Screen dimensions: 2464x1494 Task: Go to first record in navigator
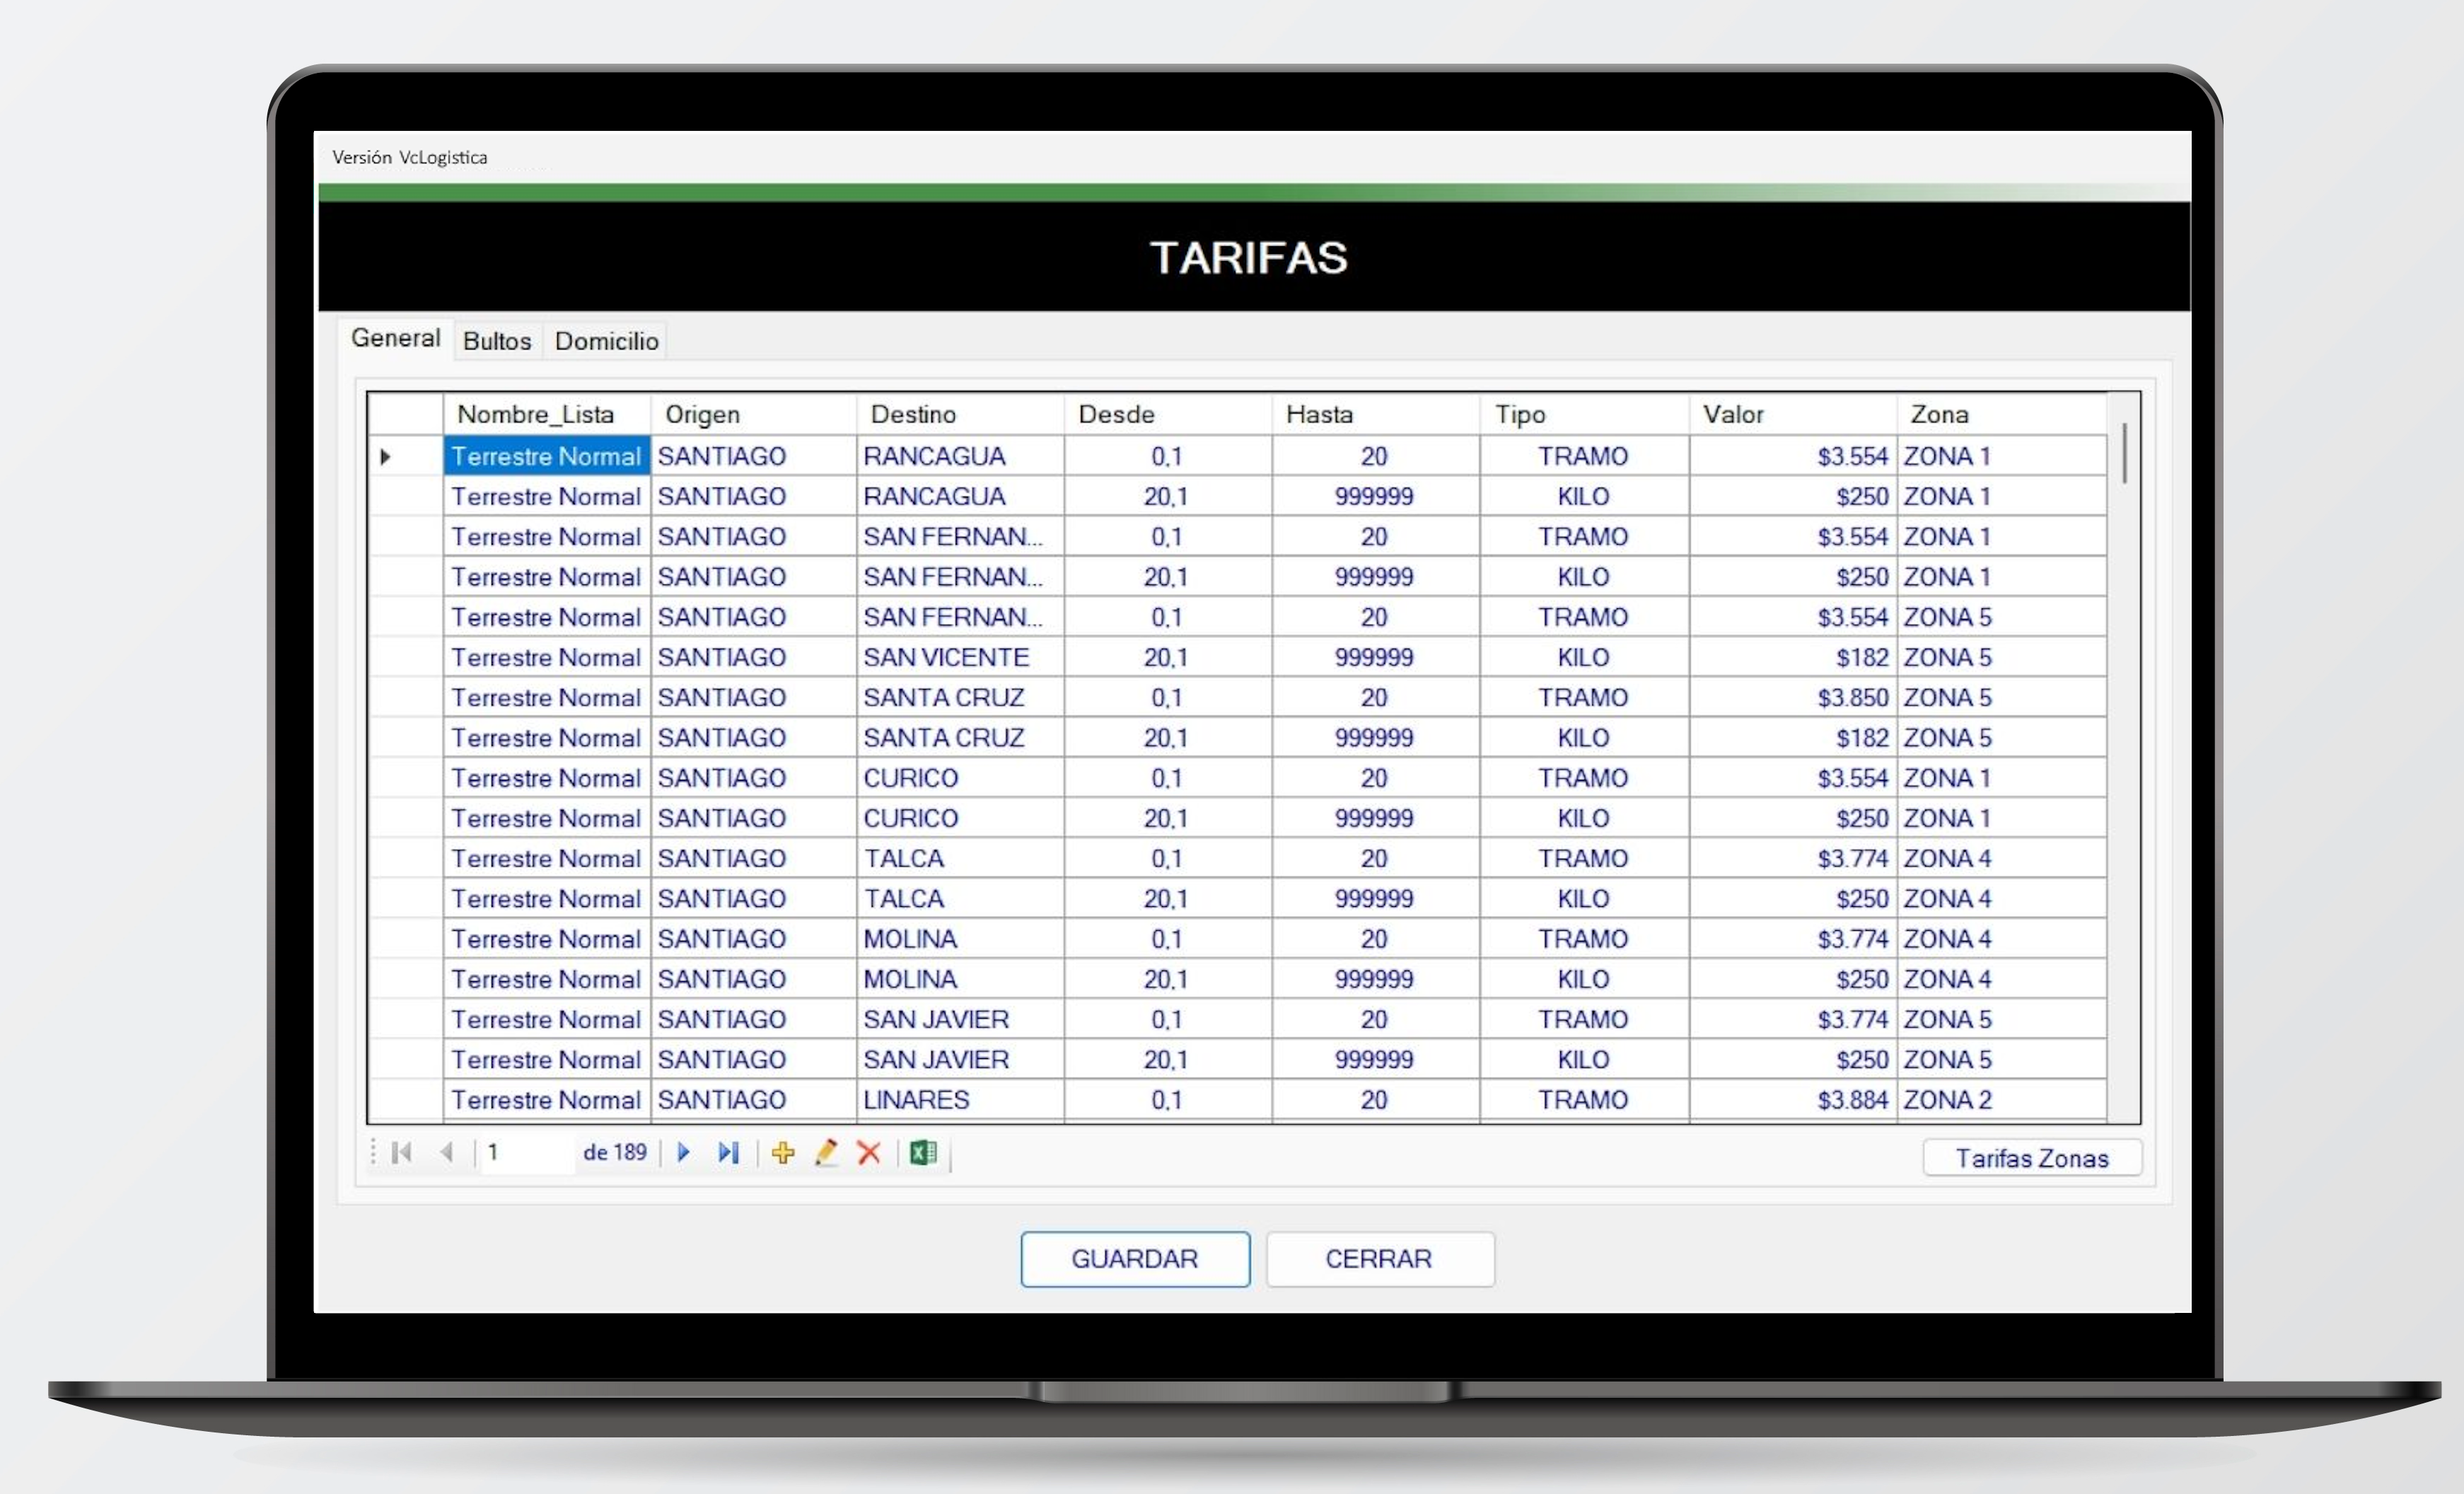pyautogui.click(x=402, y=1153)
